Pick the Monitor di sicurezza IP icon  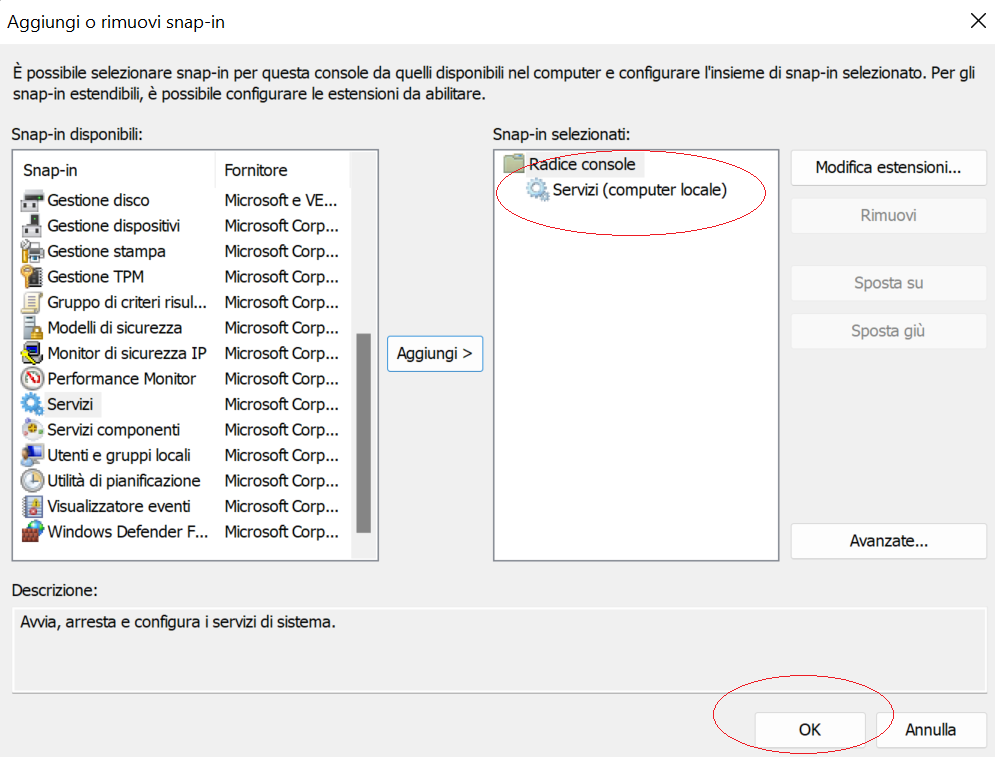tap(32, 353)
